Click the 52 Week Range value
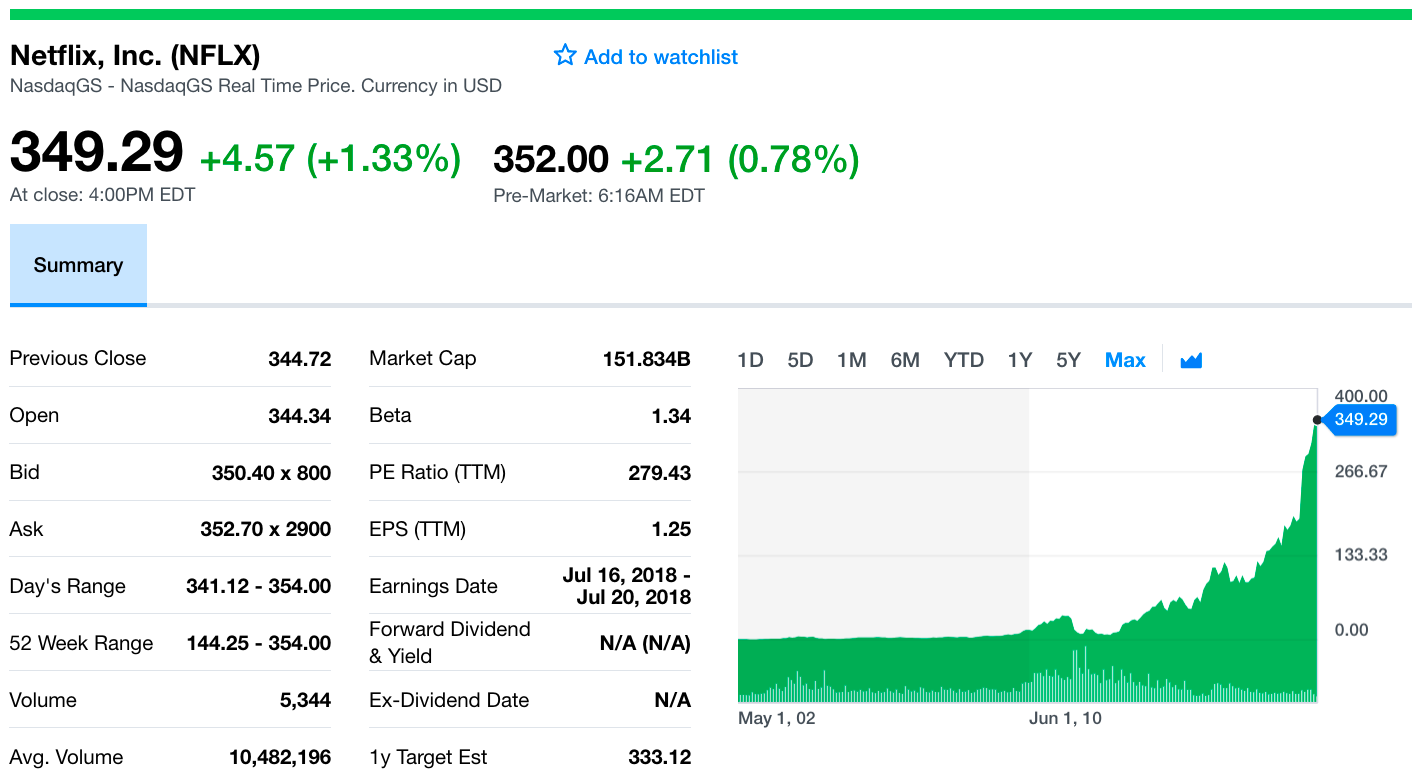This screenshot has height=782, width=1412. pyautogui.click(x=258, y=643)
